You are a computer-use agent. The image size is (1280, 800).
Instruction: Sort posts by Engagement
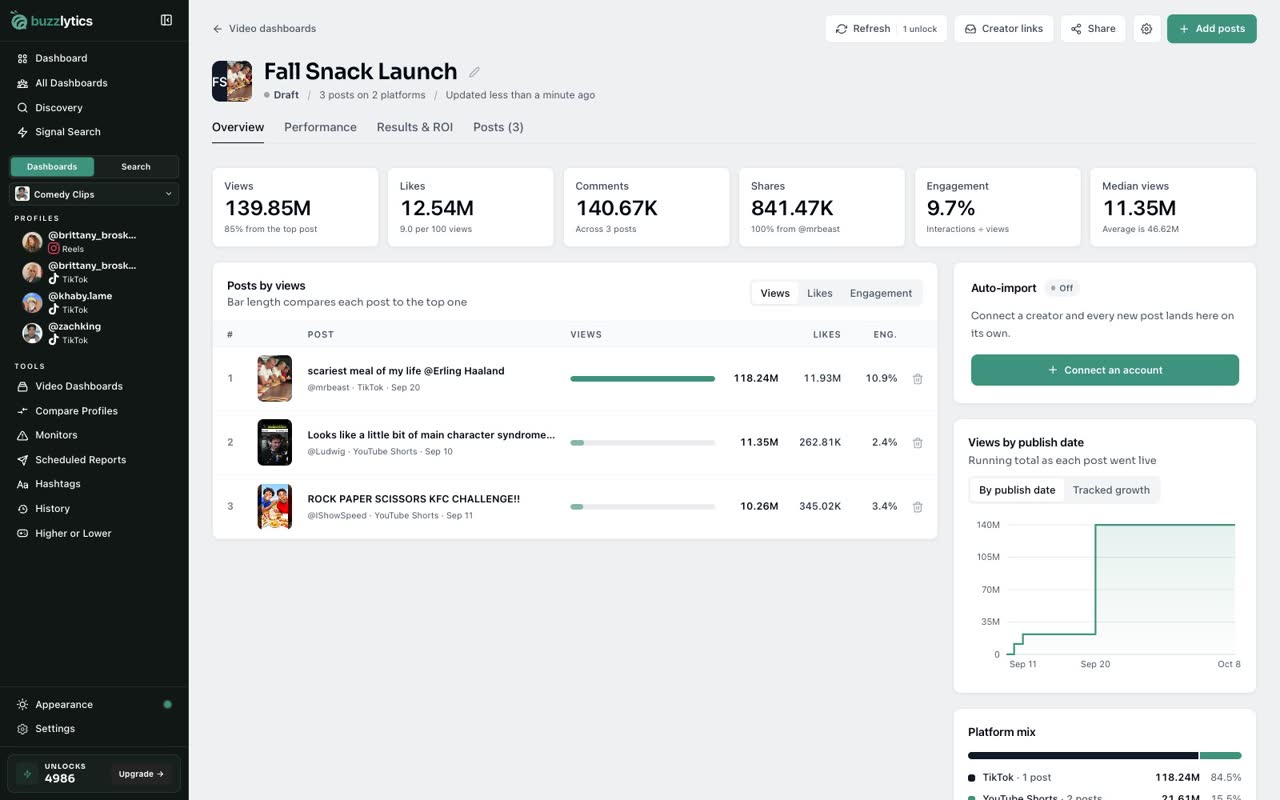(881, 293)
